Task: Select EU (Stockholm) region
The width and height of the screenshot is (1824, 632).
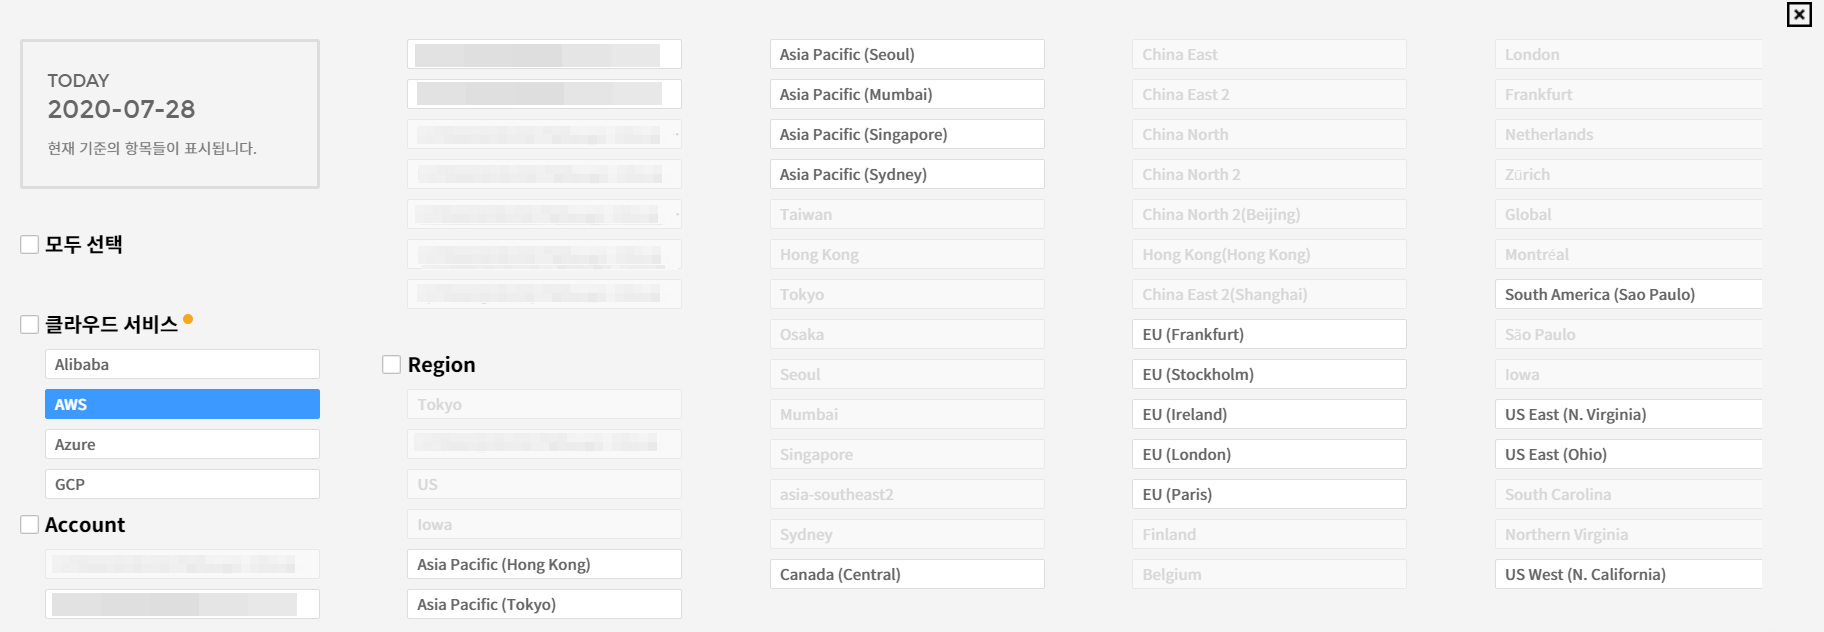Action: 1269,374
